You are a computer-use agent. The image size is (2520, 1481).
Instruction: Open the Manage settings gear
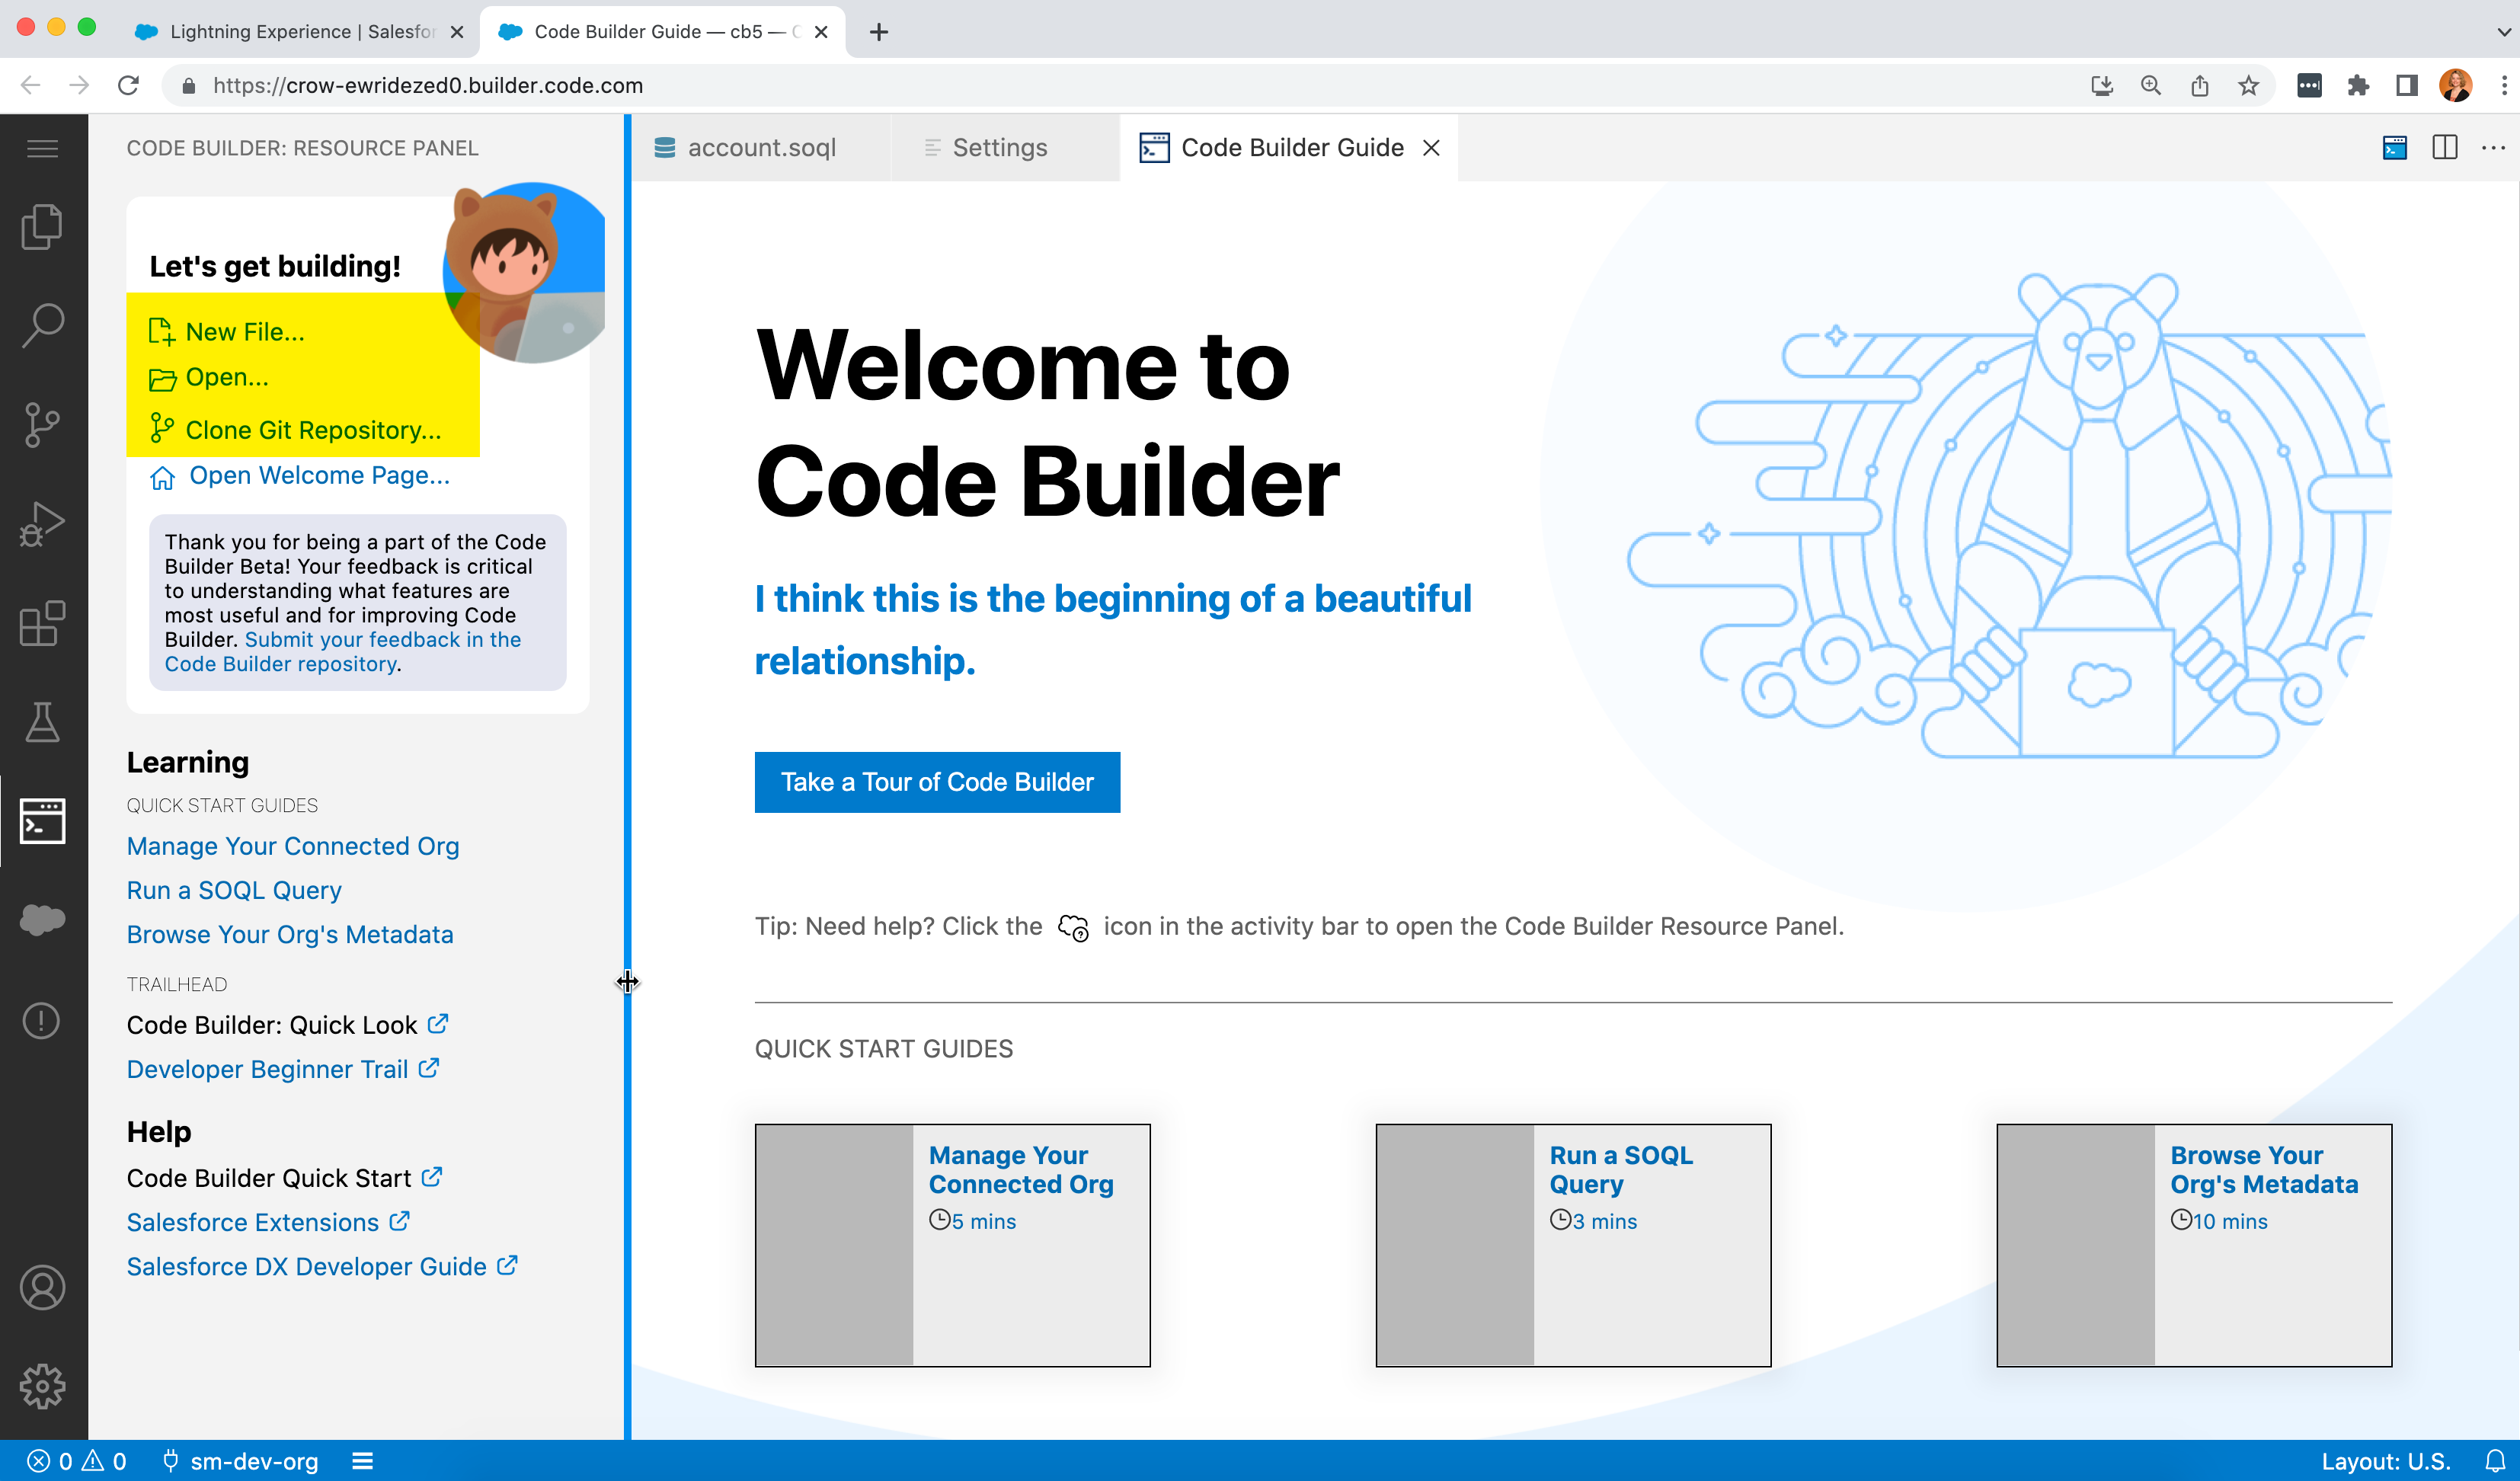coord(43,1386)
